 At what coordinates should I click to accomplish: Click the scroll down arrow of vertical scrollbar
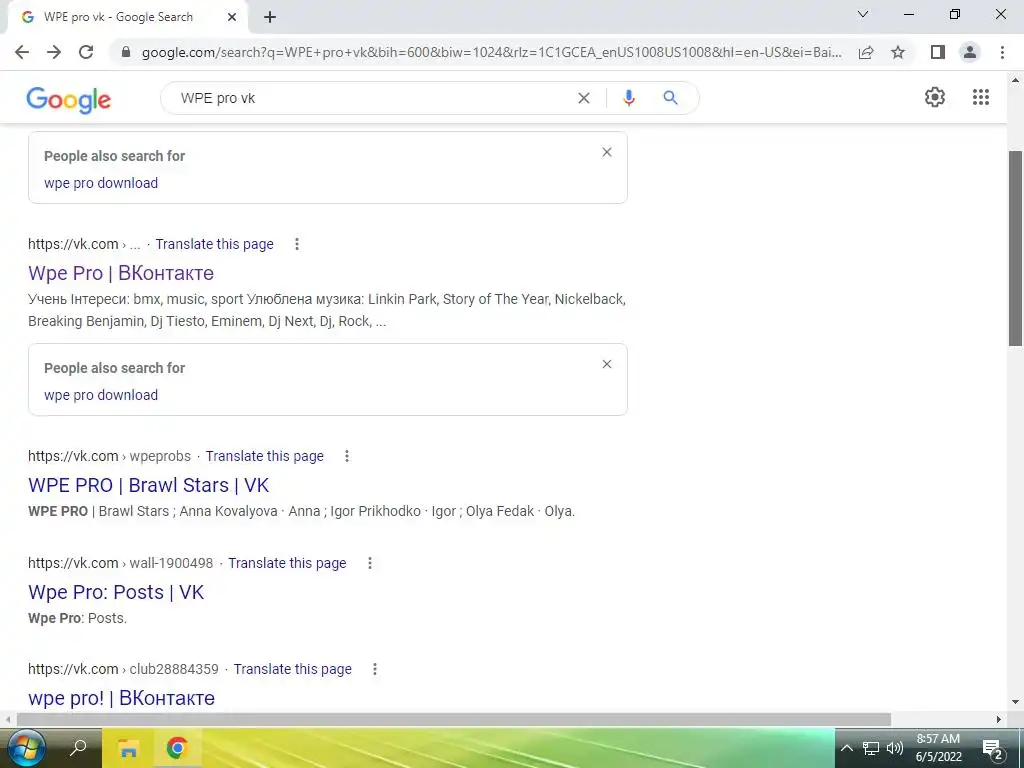point(1016,703)
